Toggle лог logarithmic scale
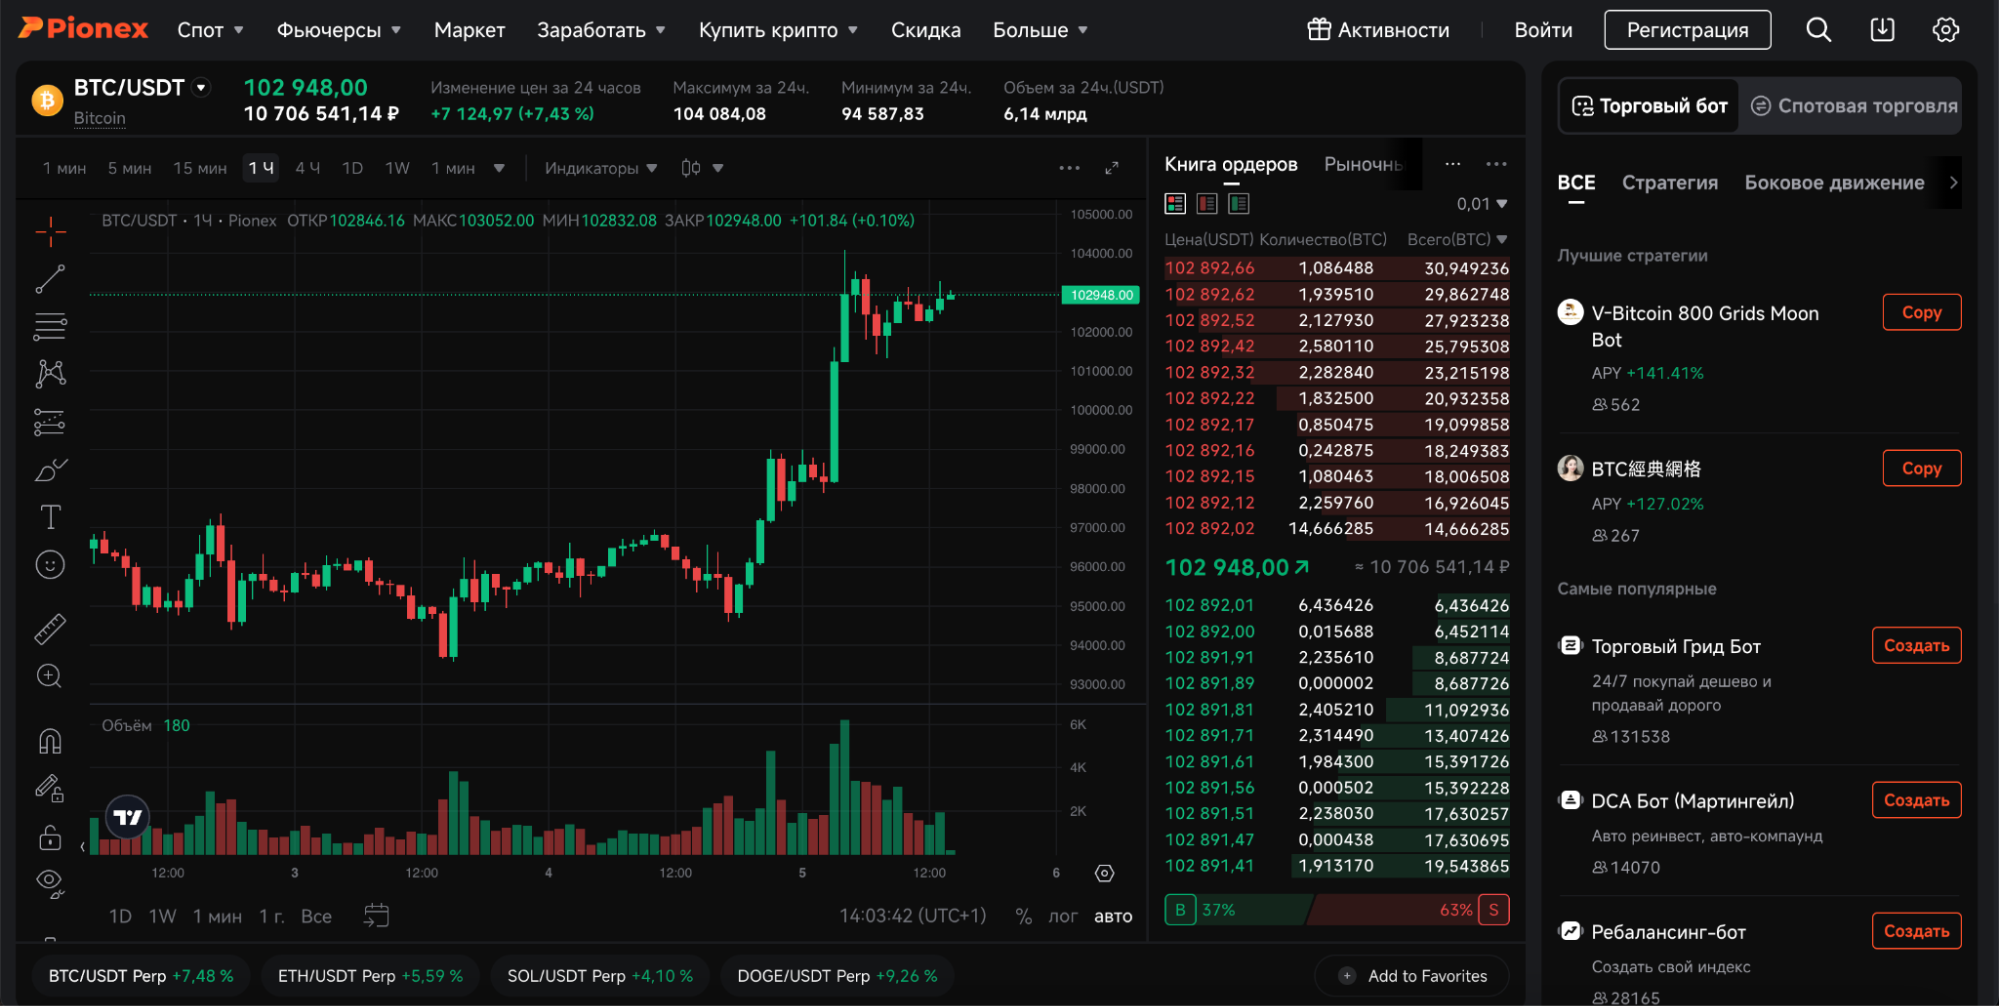 pyautogui.click(x=1062, y=917)
